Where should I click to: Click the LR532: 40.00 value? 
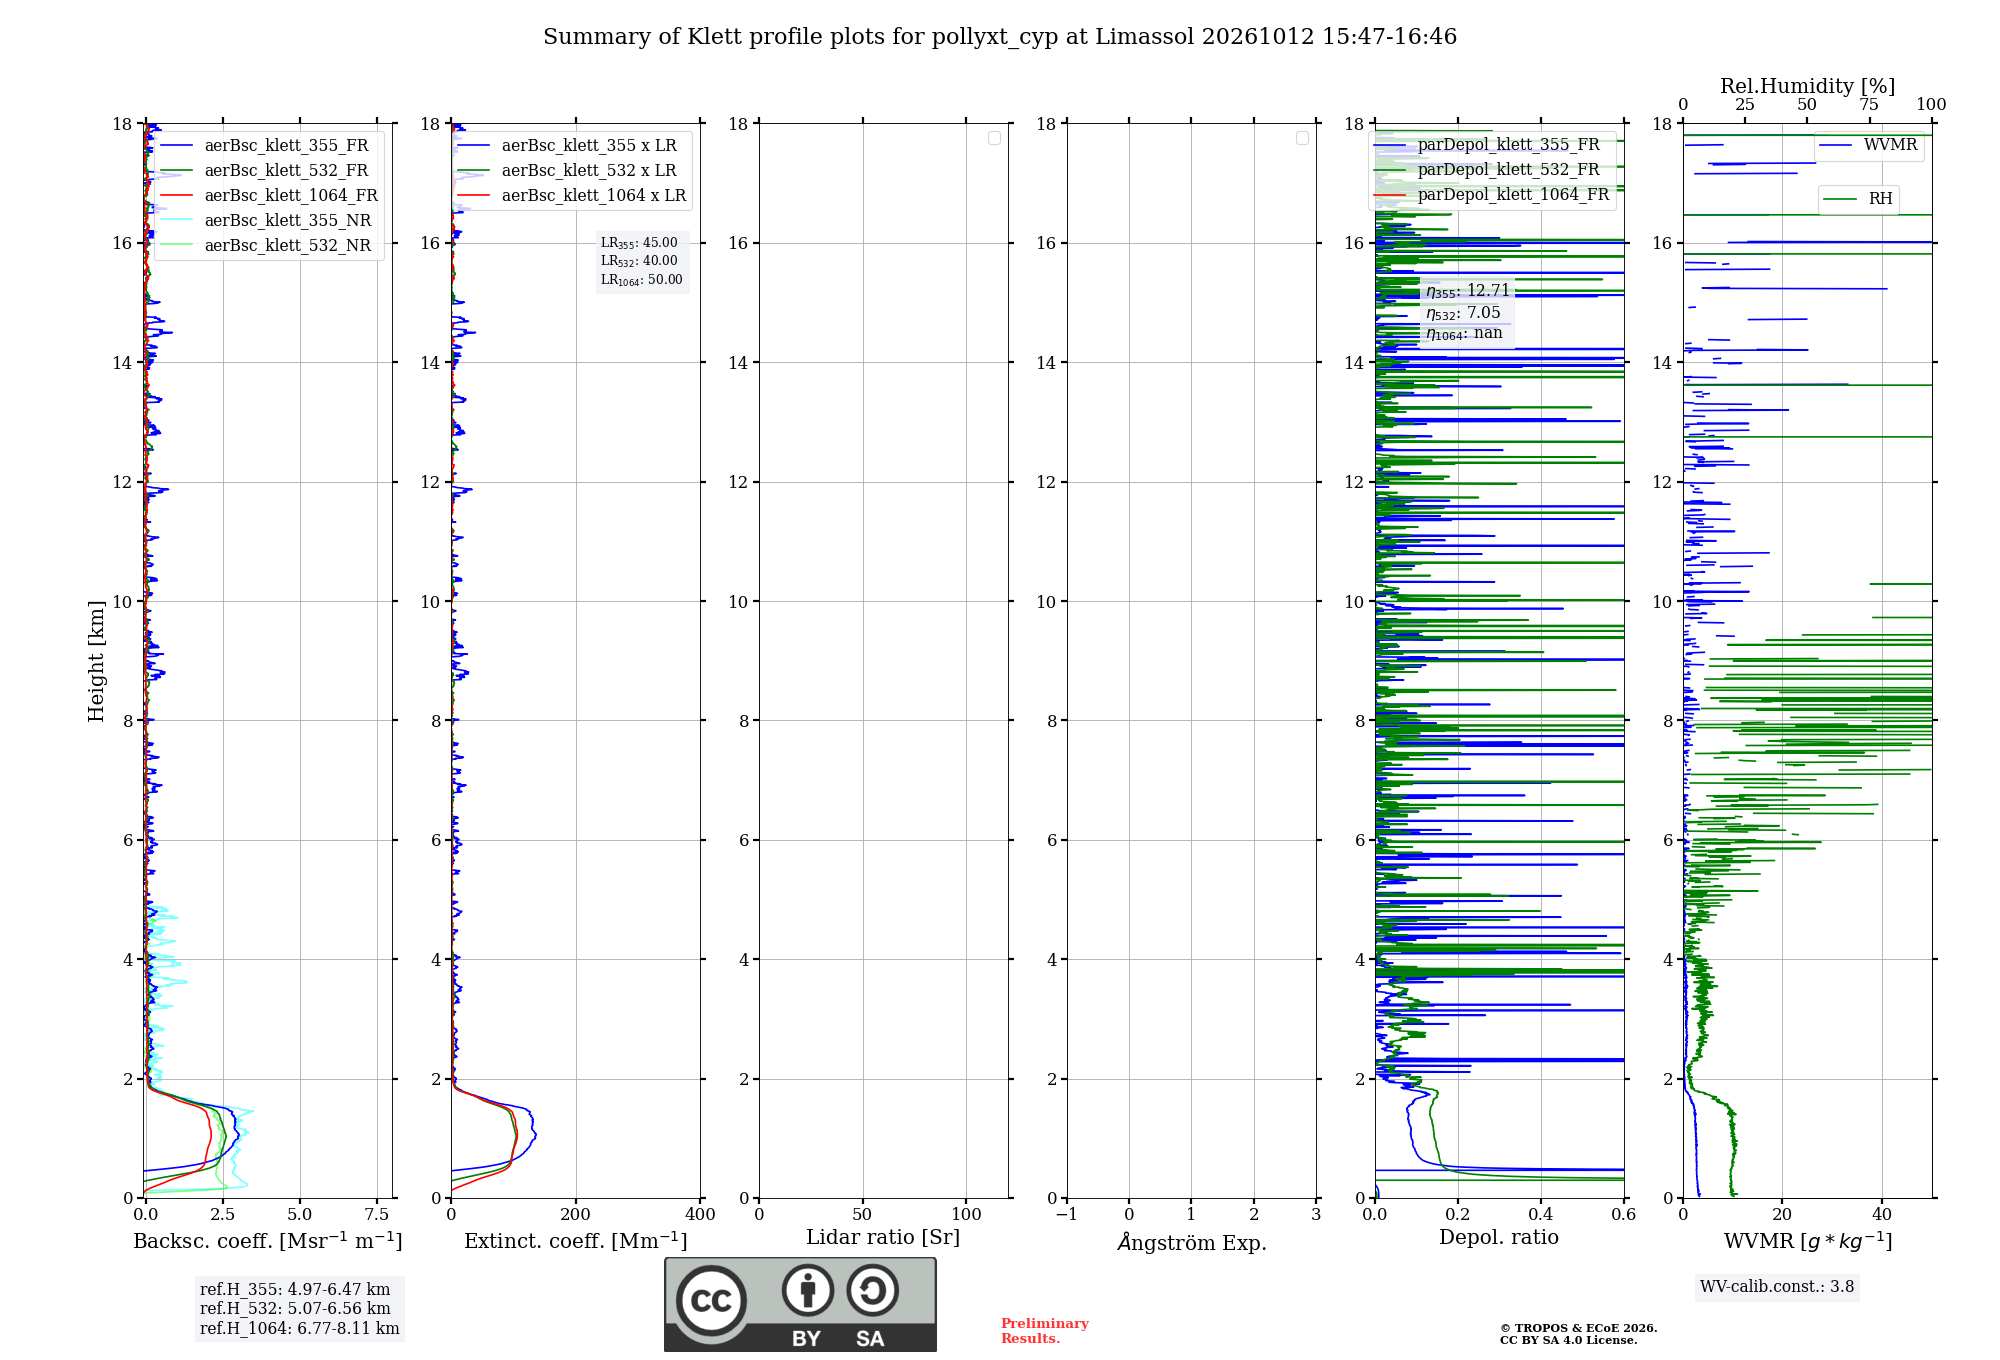coord(639,261)
